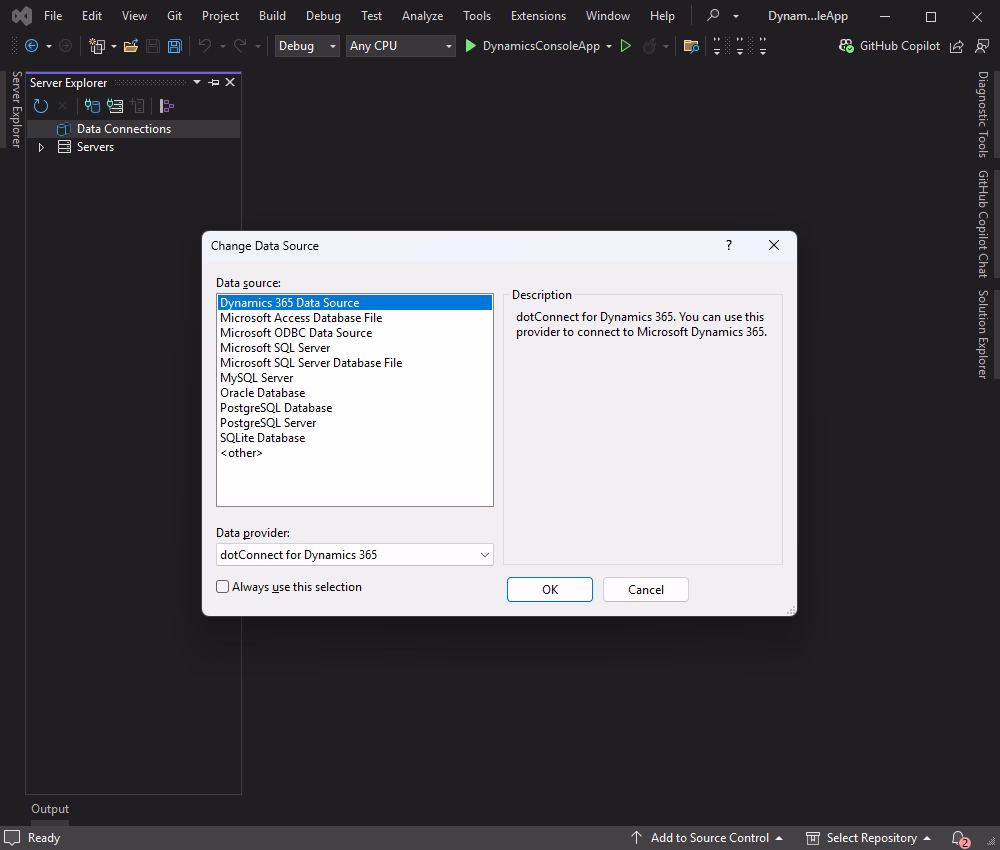Open the Data provider combo box
Image resolution: width=1000 pixels, height=850 pixels.
(355, 555)
